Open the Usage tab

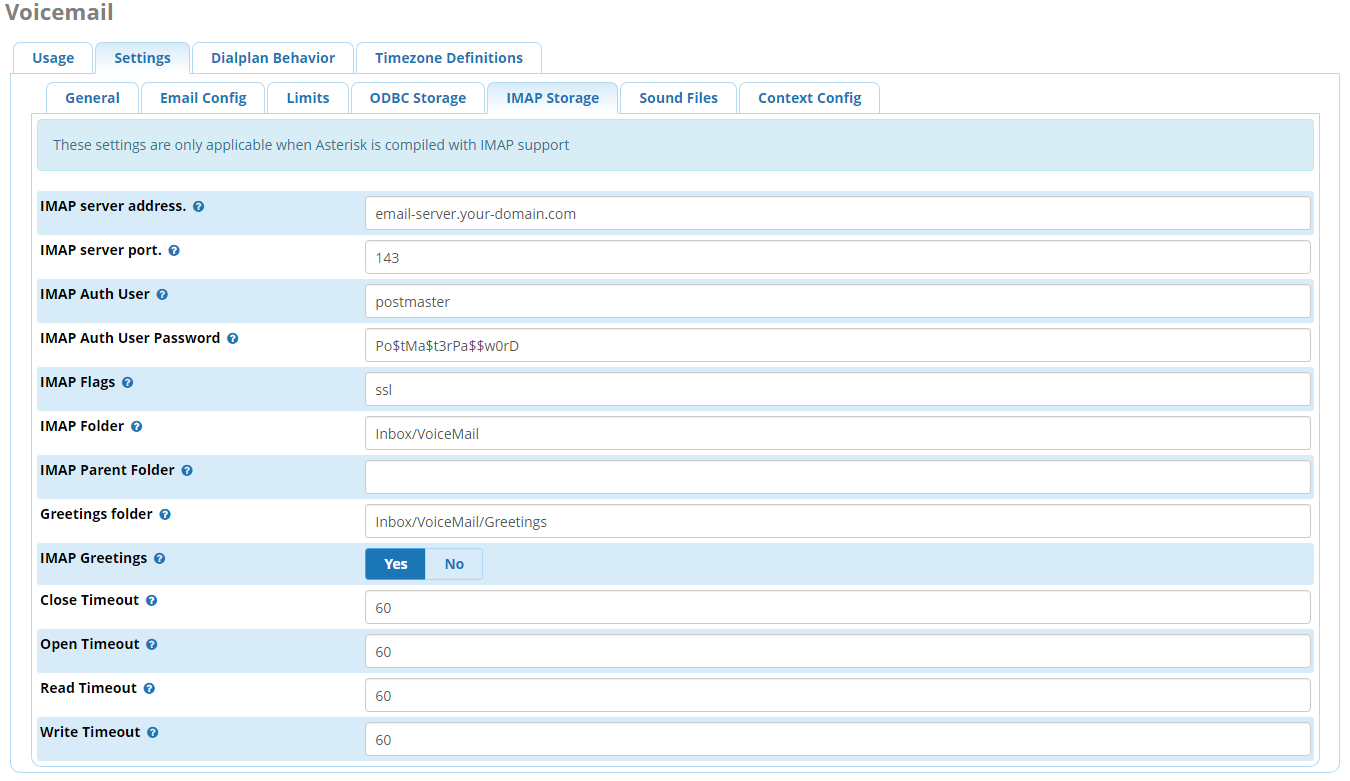(53, 58)
